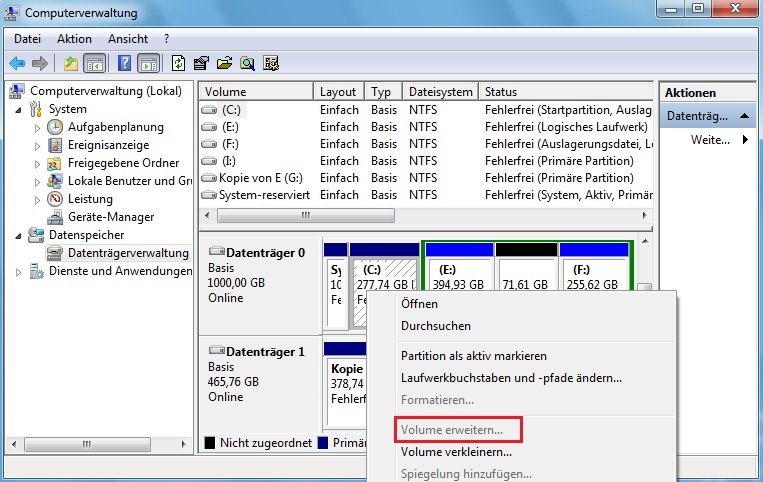Click the dark blue Primär legend swatch

click(323, 443)
